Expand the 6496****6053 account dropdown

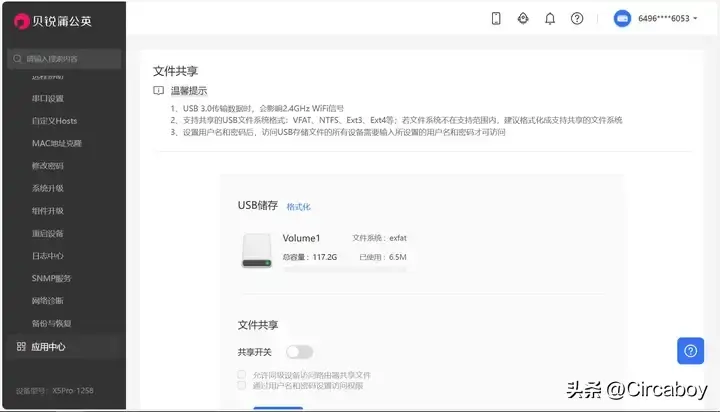click(x=668, y=18)
